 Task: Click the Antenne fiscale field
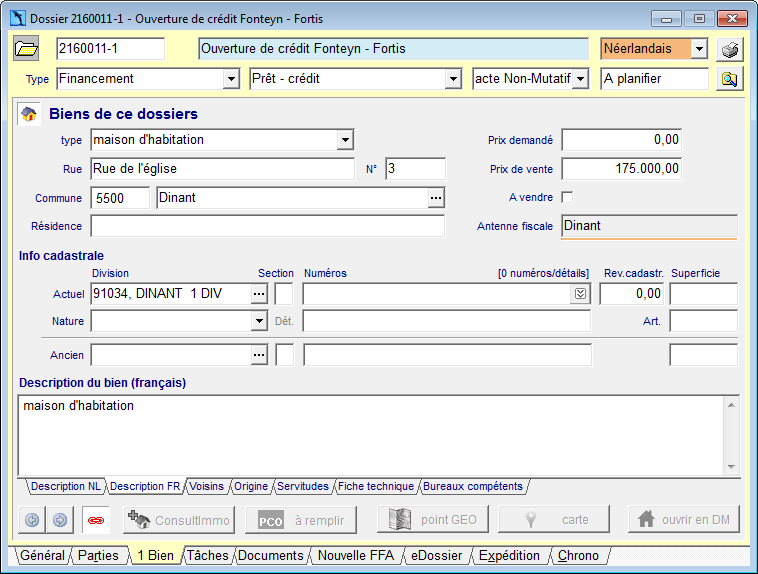[649, 226]
